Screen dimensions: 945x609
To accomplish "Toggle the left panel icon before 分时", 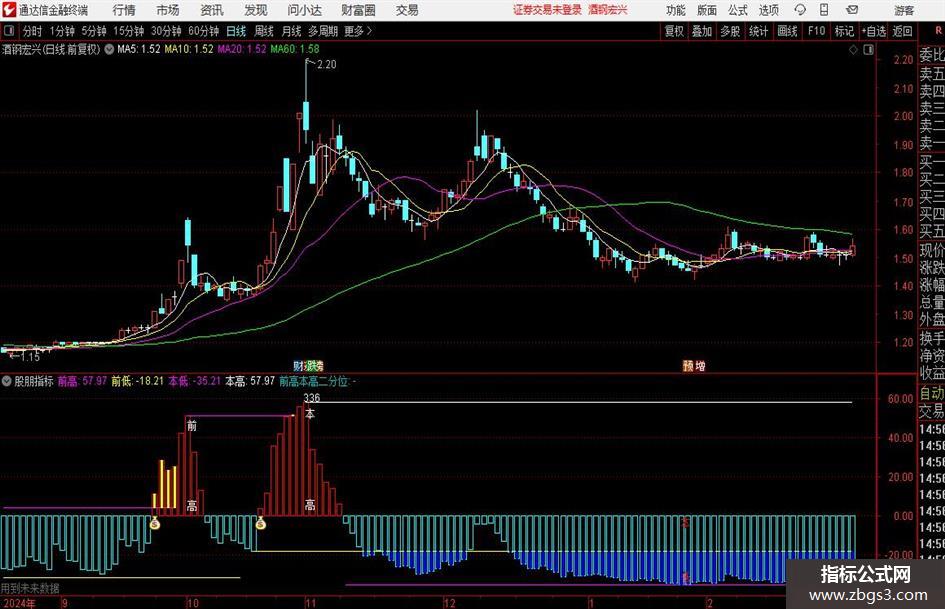I will pyautogui.click(x=9, y=31).
